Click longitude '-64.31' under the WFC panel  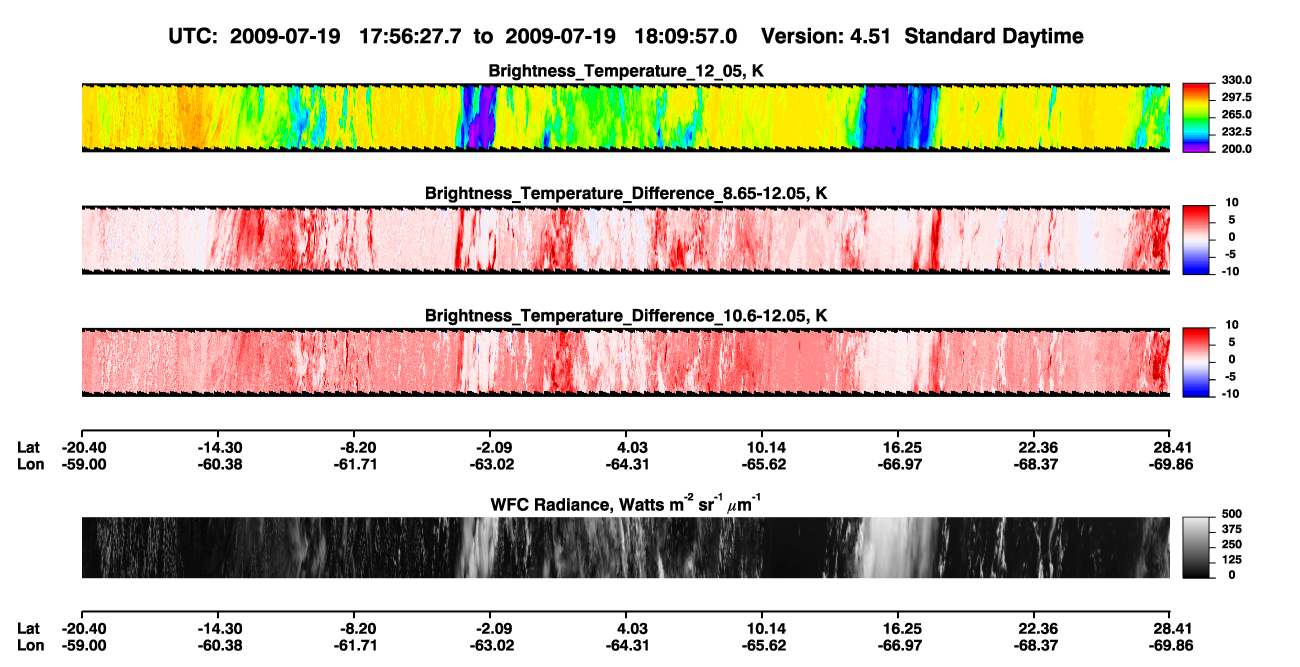(628, 646)
